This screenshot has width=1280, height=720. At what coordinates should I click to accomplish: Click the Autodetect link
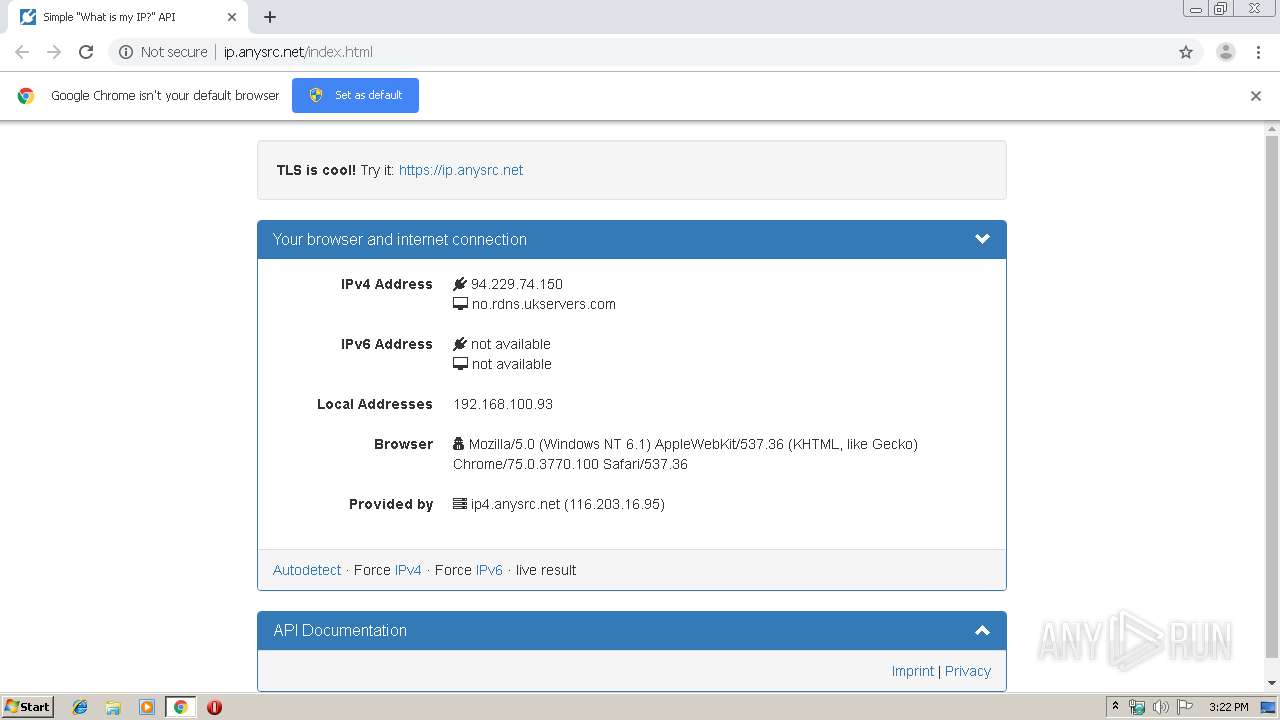point(307,570)
